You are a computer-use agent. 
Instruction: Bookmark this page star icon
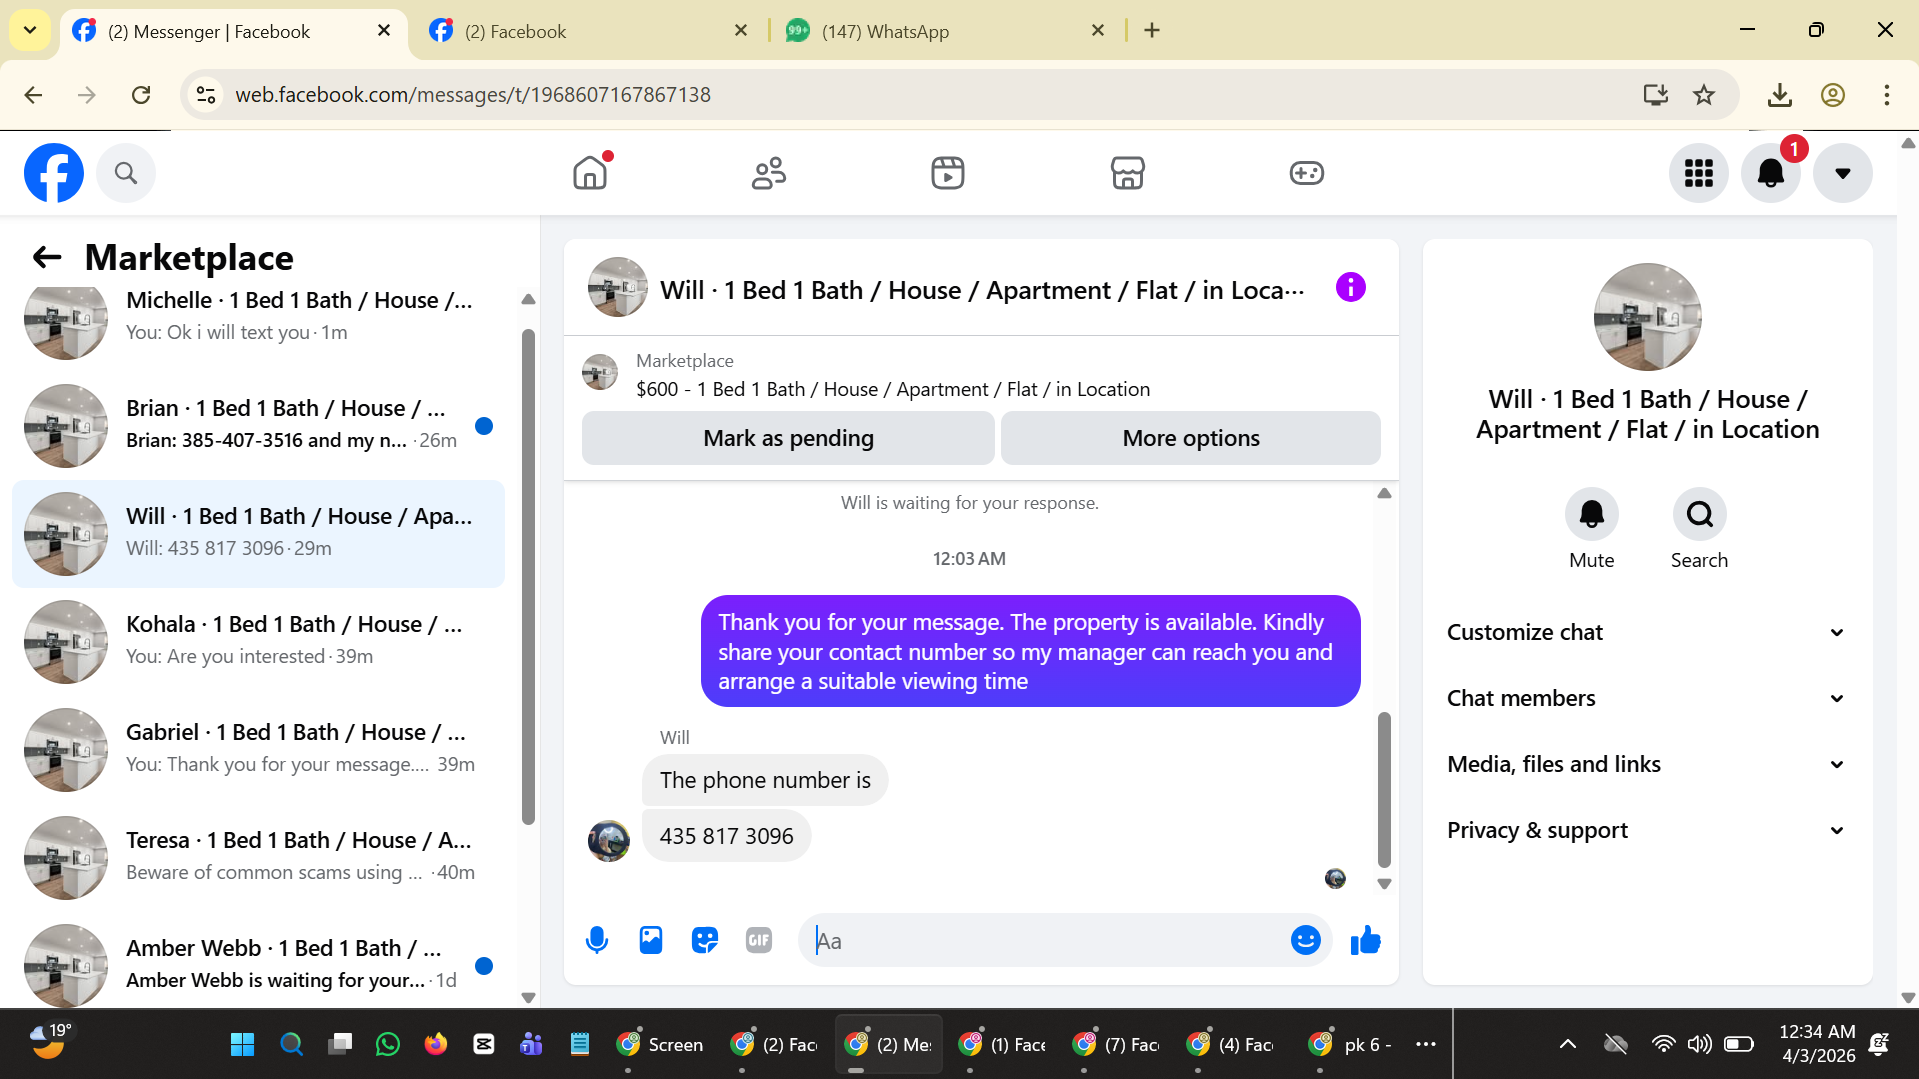click(1704, 95)
